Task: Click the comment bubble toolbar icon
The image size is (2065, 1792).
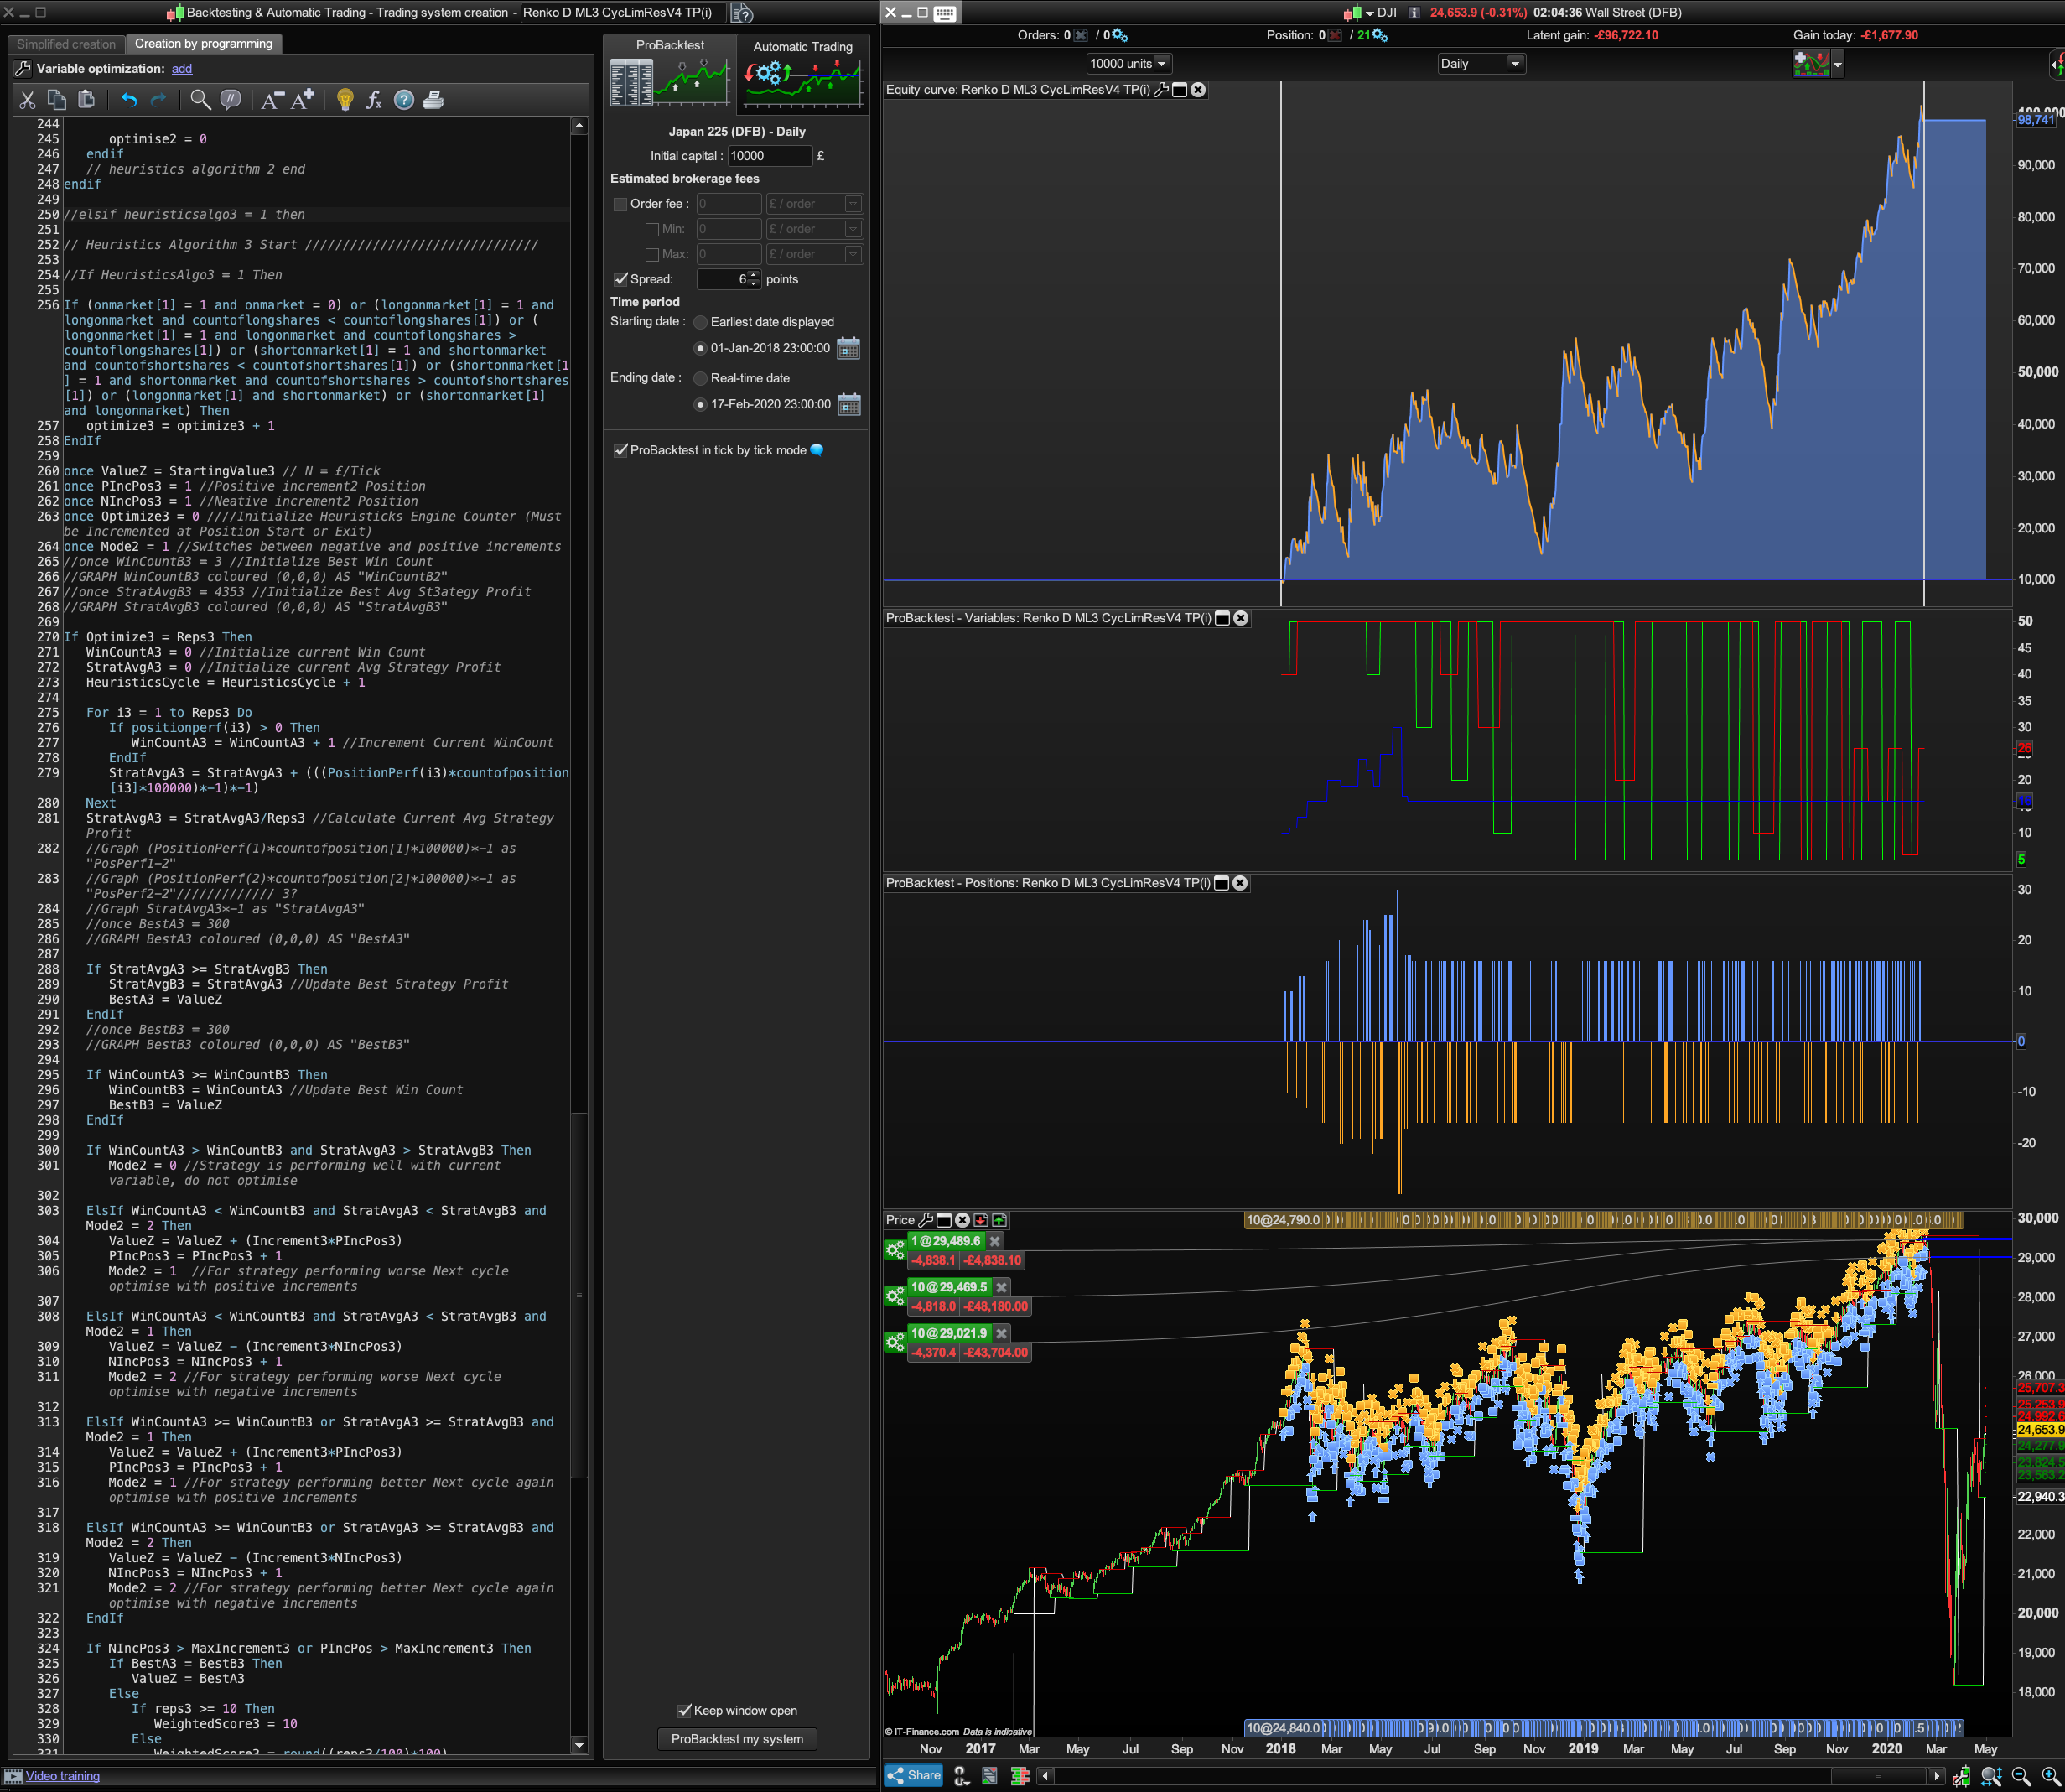Action: [x=230, y=100]
